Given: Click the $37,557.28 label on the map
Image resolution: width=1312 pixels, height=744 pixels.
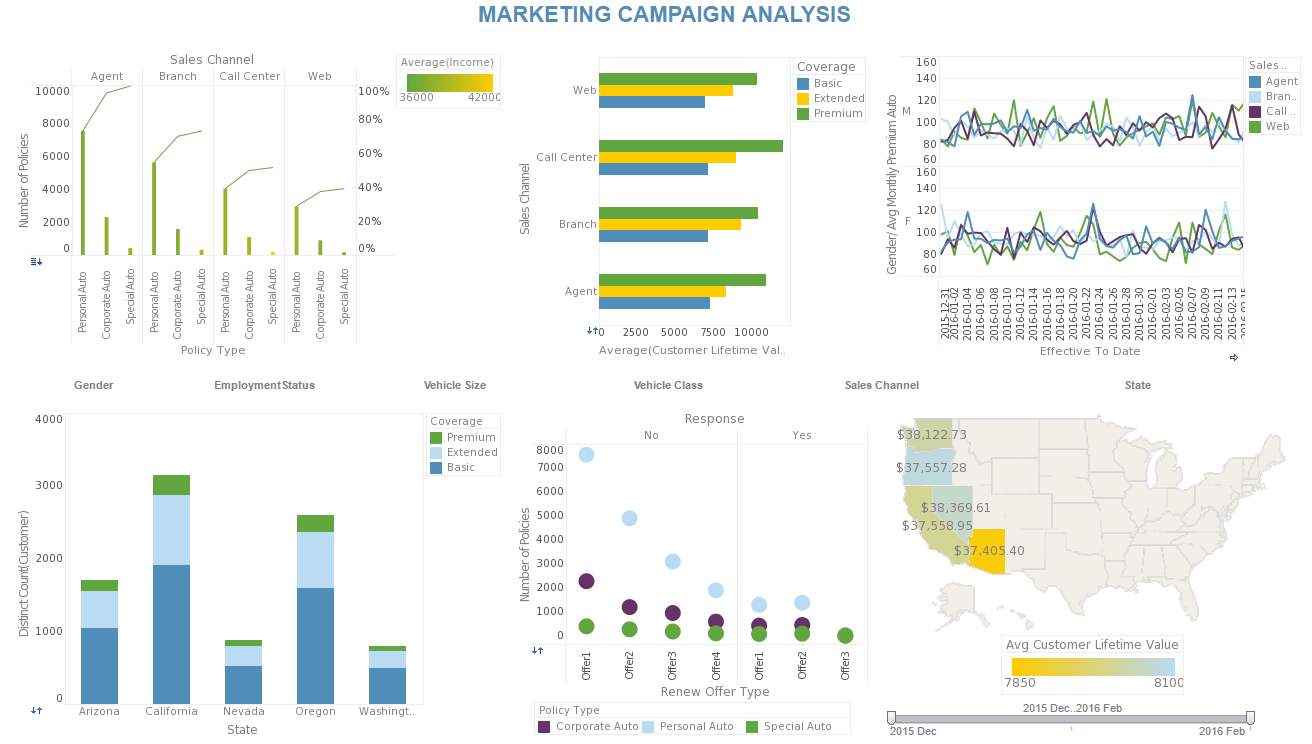Looking at the screenshot, I should [x=931, y=468].
